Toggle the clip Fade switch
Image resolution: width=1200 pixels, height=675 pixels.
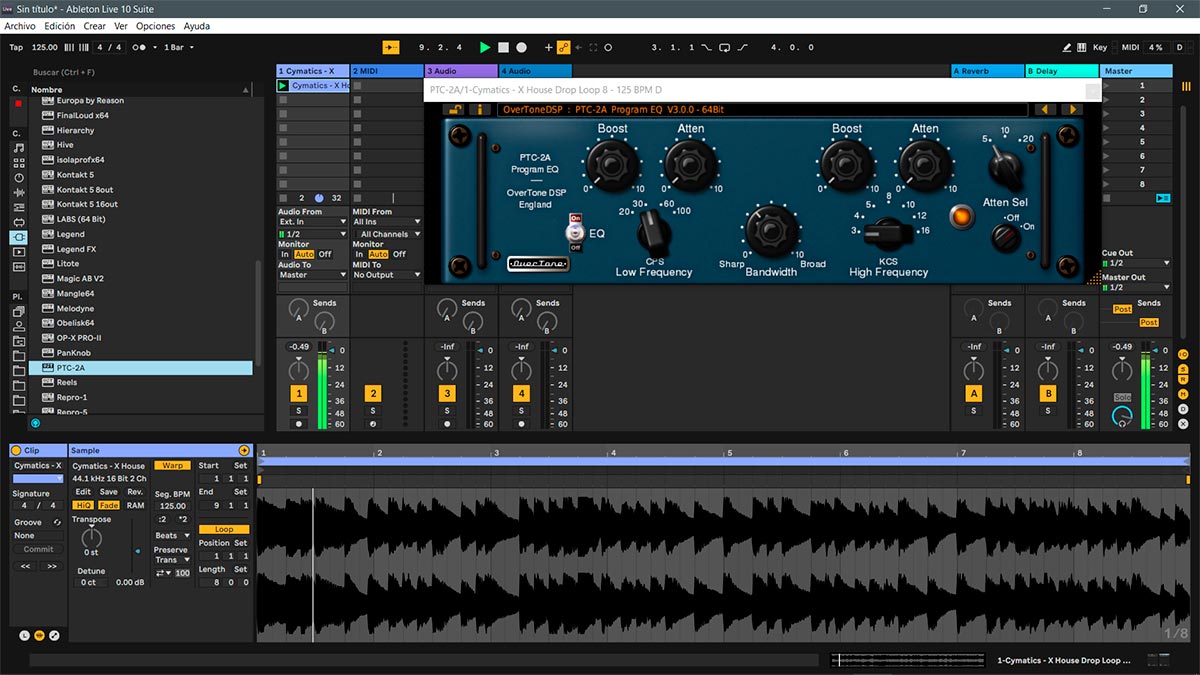pyautogui.click(x=109, y=505)
